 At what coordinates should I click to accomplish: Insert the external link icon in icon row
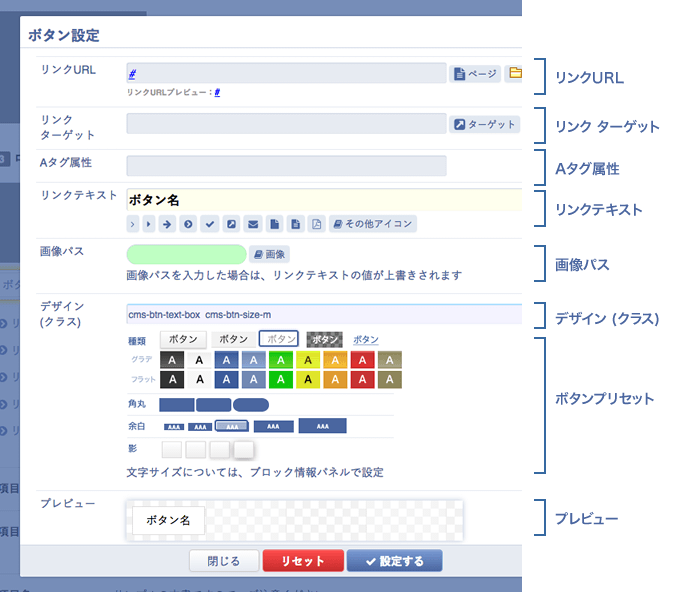click(x=231, y=224)
